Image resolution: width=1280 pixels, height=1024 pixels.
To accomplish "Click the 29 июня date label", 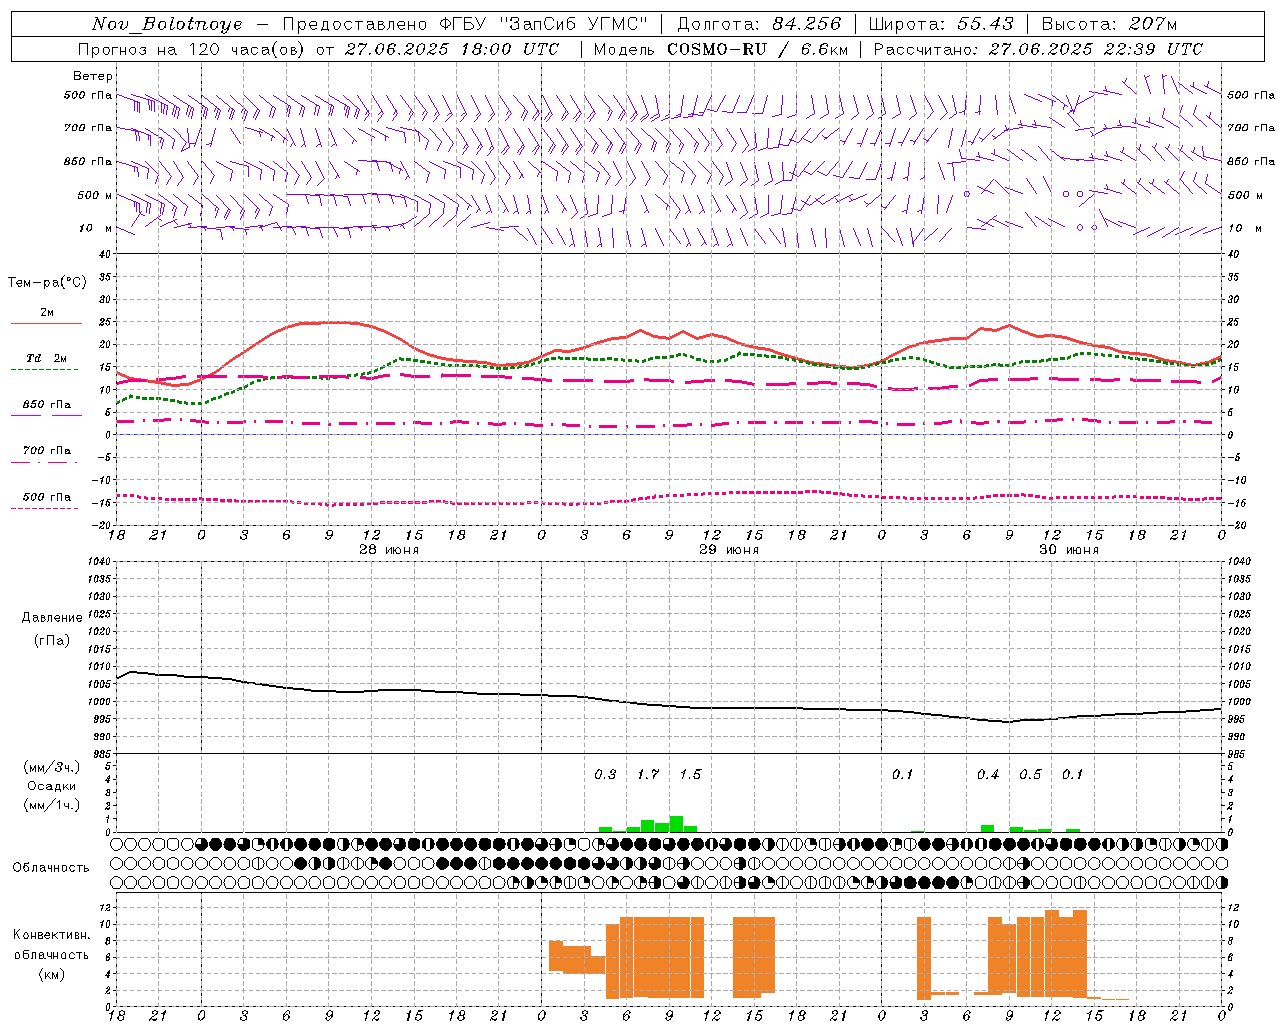I will click(729, 550).
